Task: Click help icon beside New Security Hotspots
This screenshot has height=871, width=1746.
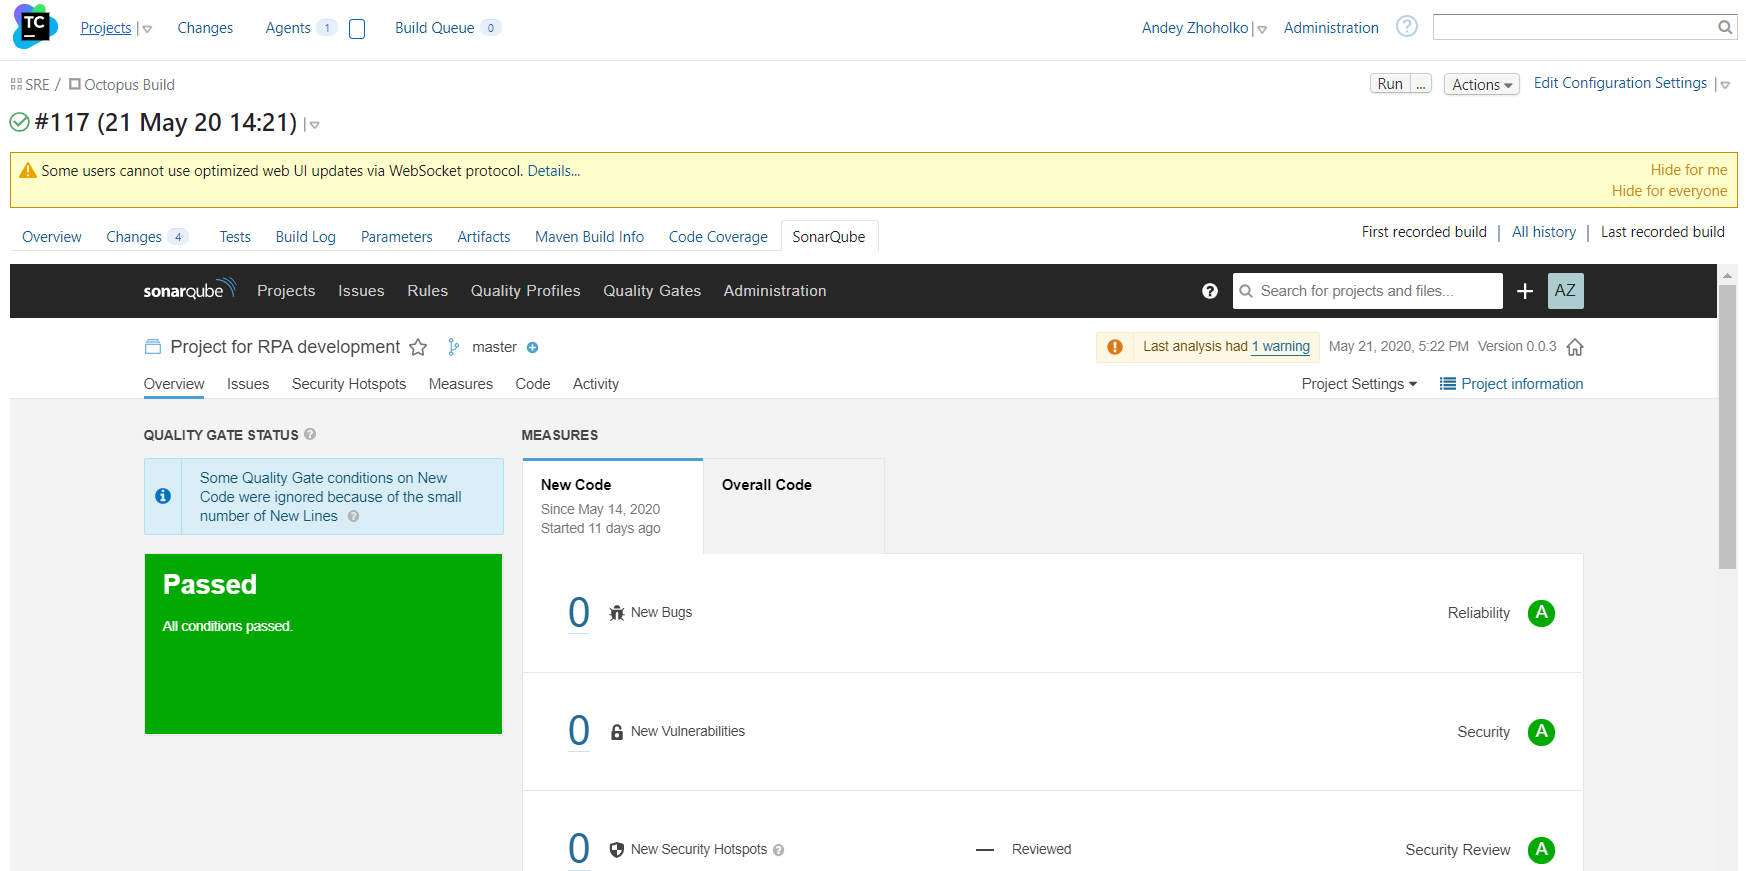Action: (779, 850)
